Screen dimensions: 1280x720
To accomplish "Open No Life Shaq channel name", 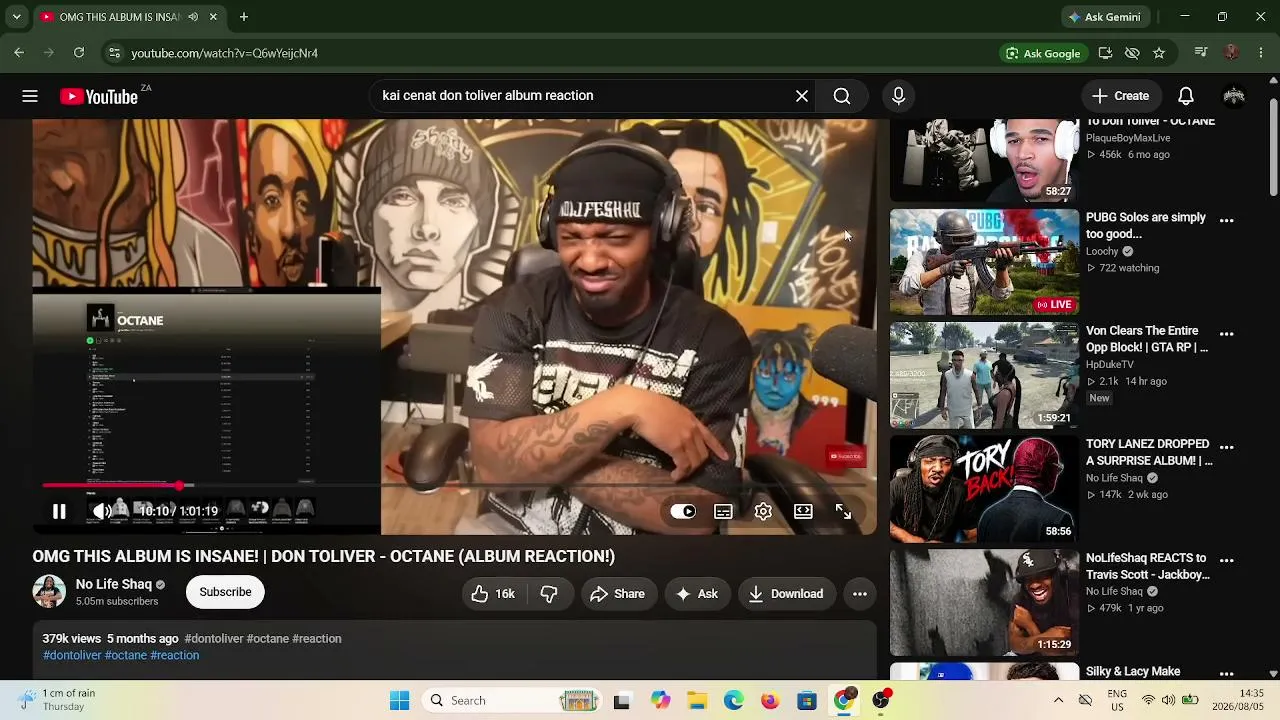I will pos(114,584).
